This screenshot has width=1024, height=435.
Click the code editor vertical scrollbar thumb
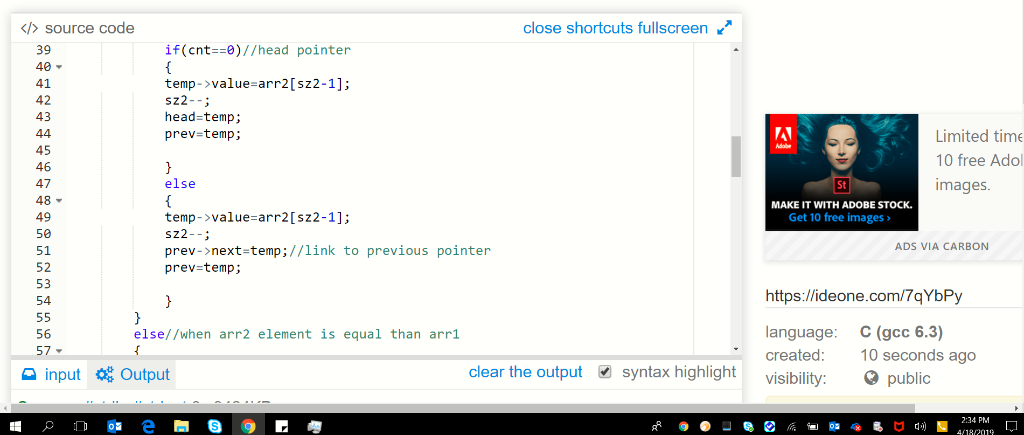736,156
